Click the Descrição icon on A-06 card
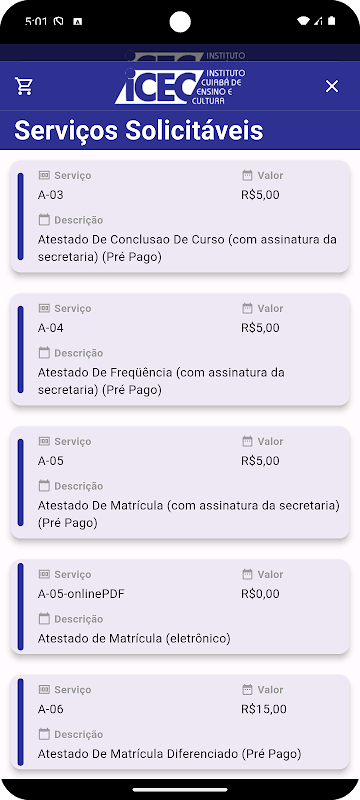This screenshot has width=360, height=800. [x=44, y=734]
